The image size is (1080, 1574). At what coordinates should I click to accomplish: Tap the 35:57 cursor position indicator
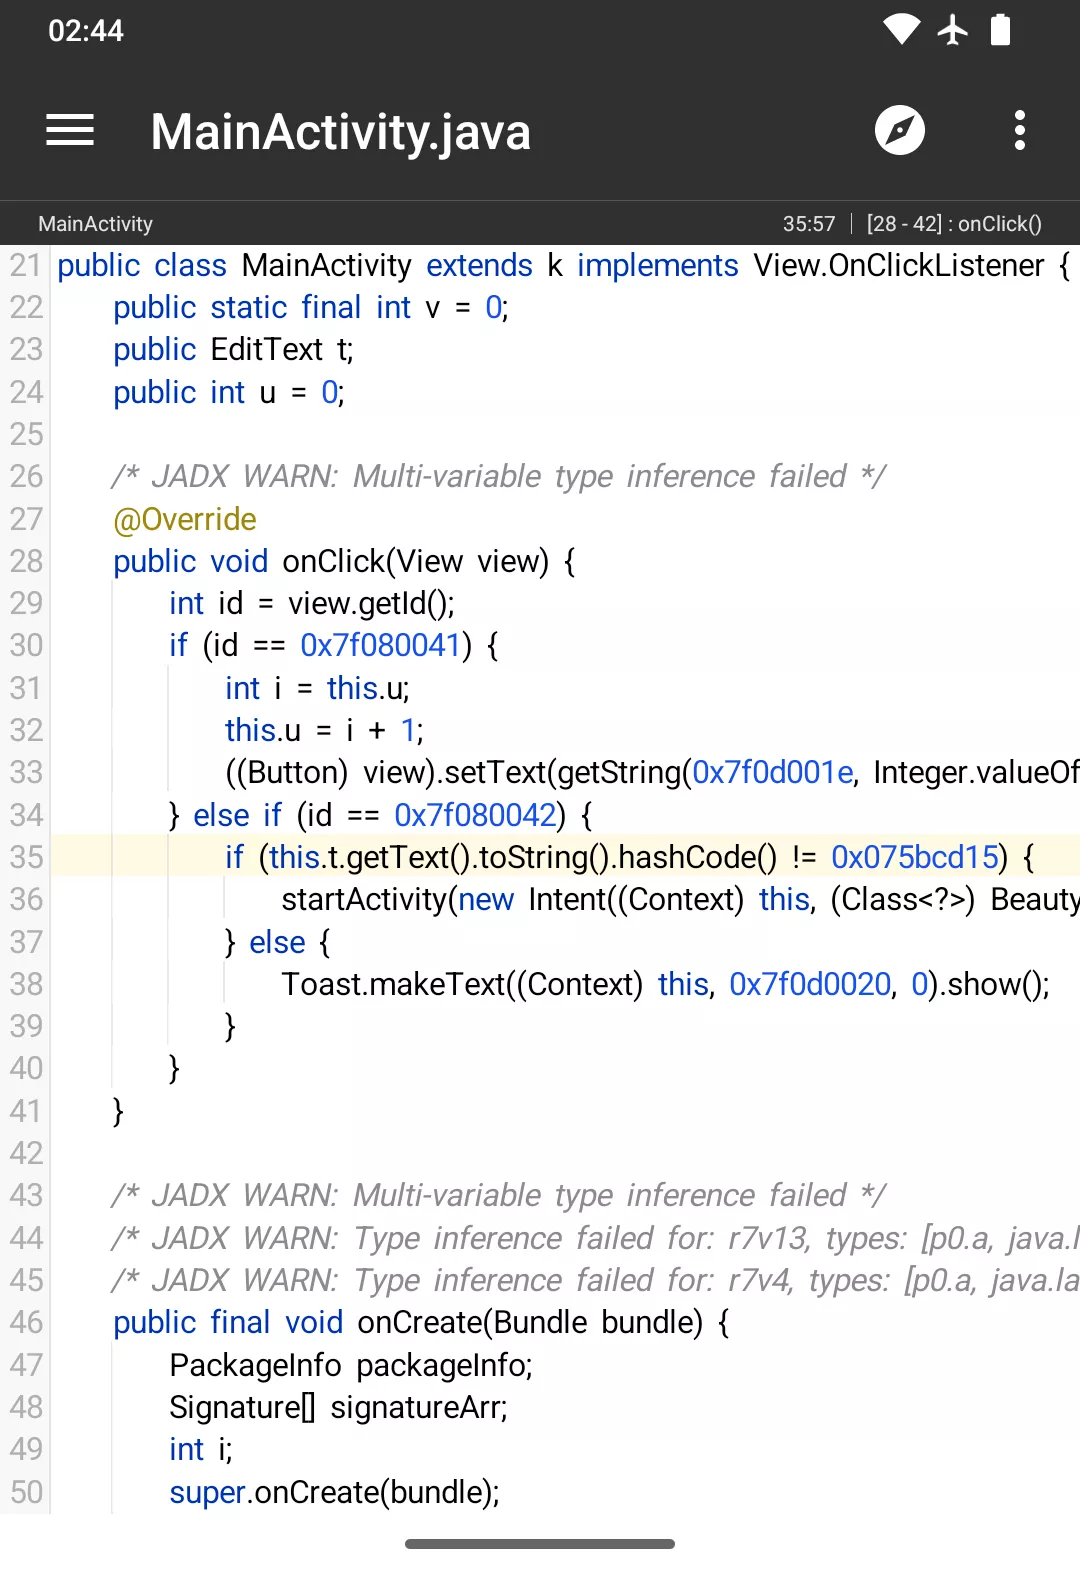pos(808,224)
